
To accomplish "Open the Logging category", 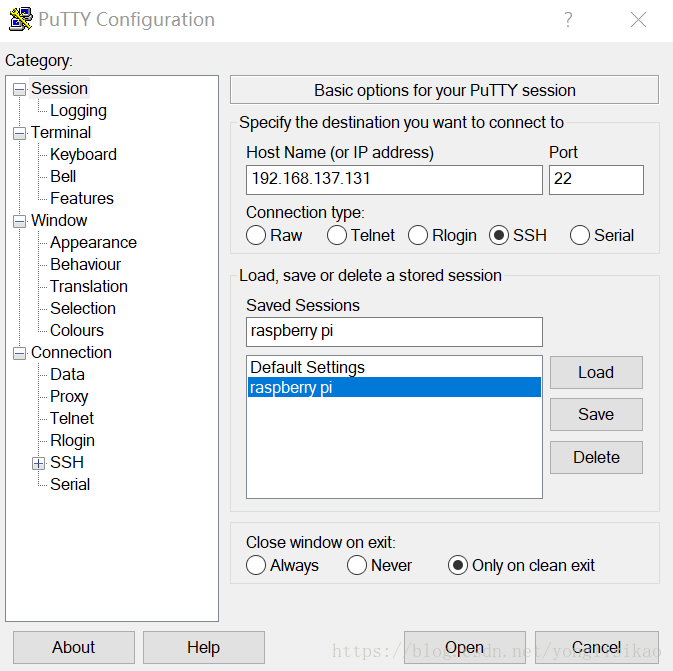I will click(78, 111).
